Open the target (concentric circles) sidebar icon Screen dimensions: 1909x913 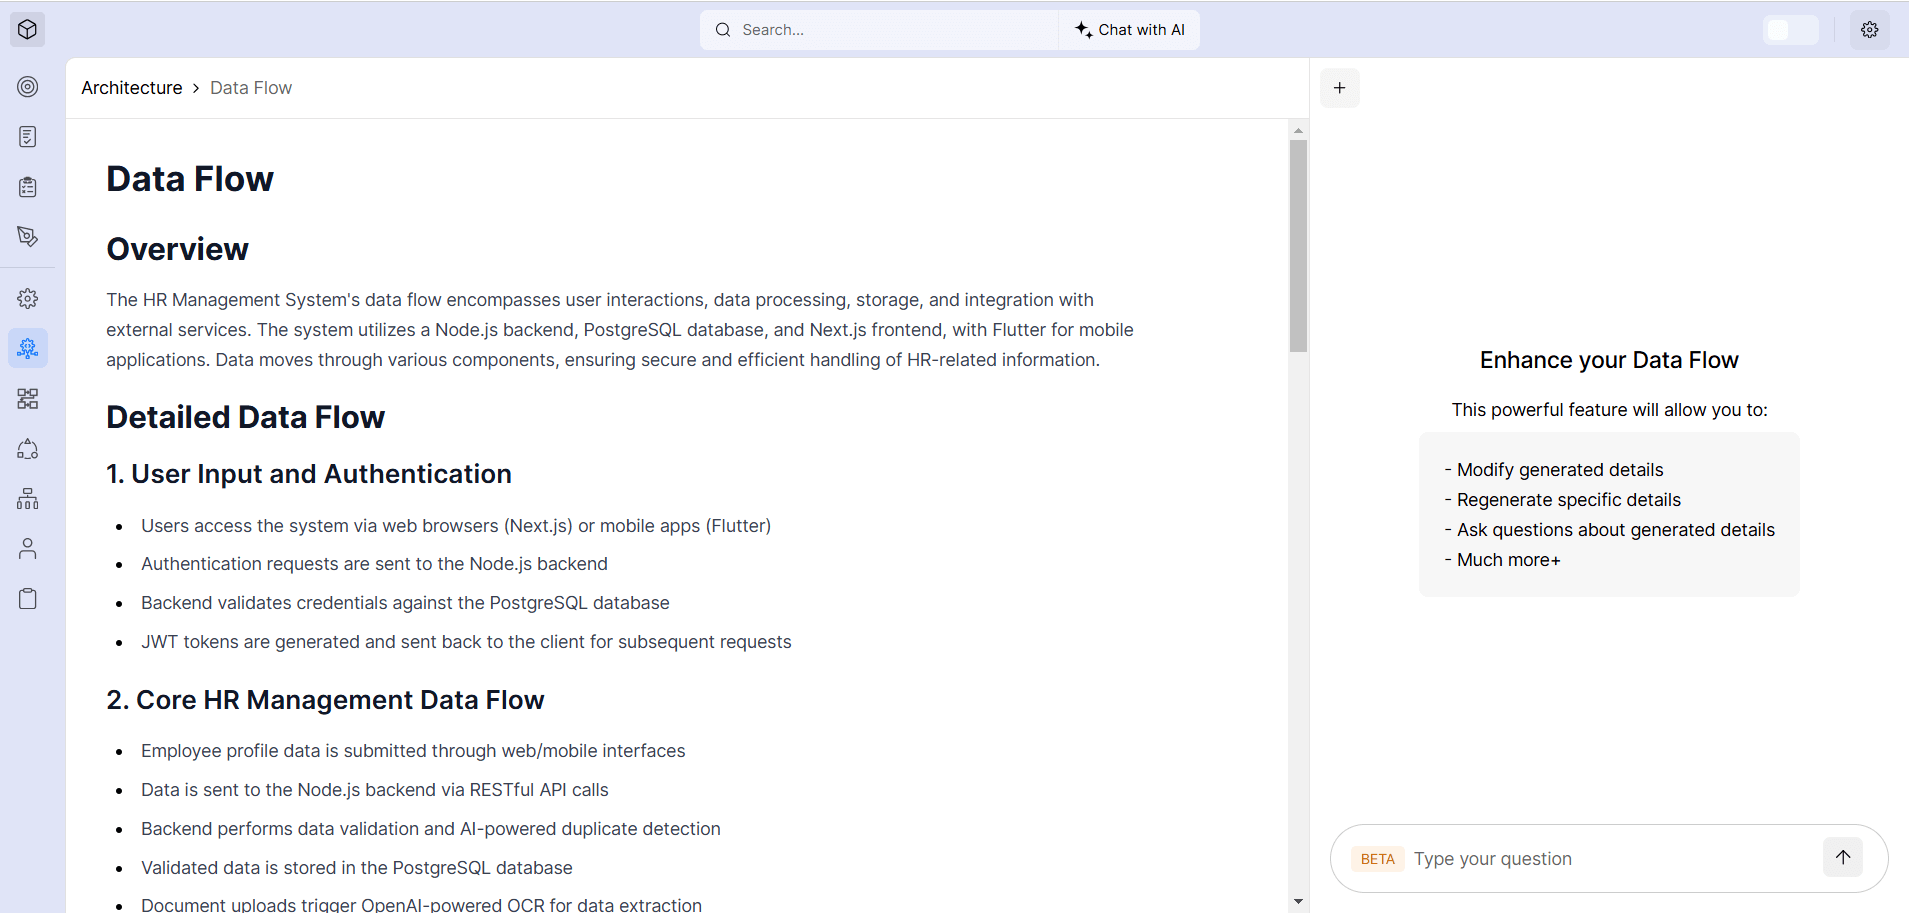[x=28, y=87]
